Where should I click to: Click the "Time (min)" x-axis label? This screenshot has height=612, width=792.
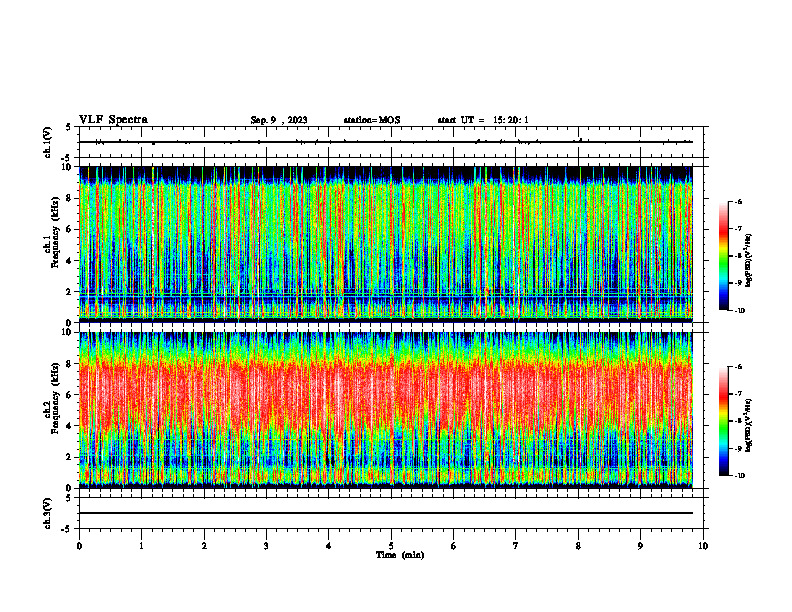pyautogui.click(x=400, y=555)
